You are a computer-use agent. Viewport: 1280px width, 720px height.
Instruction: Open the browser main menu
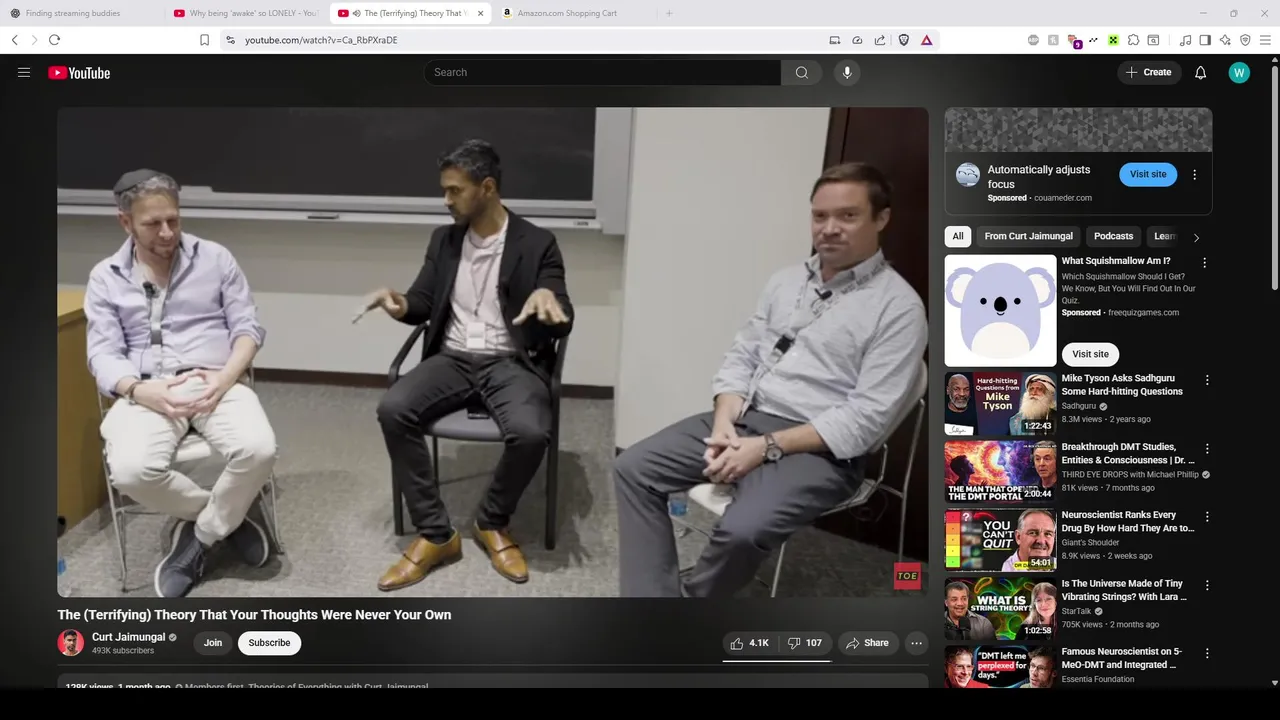tap(1265, 40)
